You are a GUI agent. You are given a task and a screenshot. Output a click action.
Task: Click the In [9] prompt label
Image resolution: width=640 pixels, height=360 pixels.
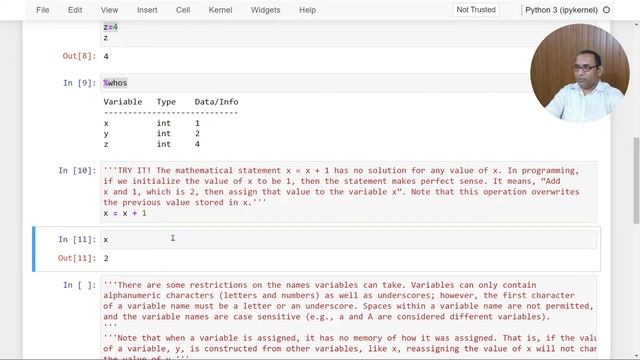click(79, 83)
